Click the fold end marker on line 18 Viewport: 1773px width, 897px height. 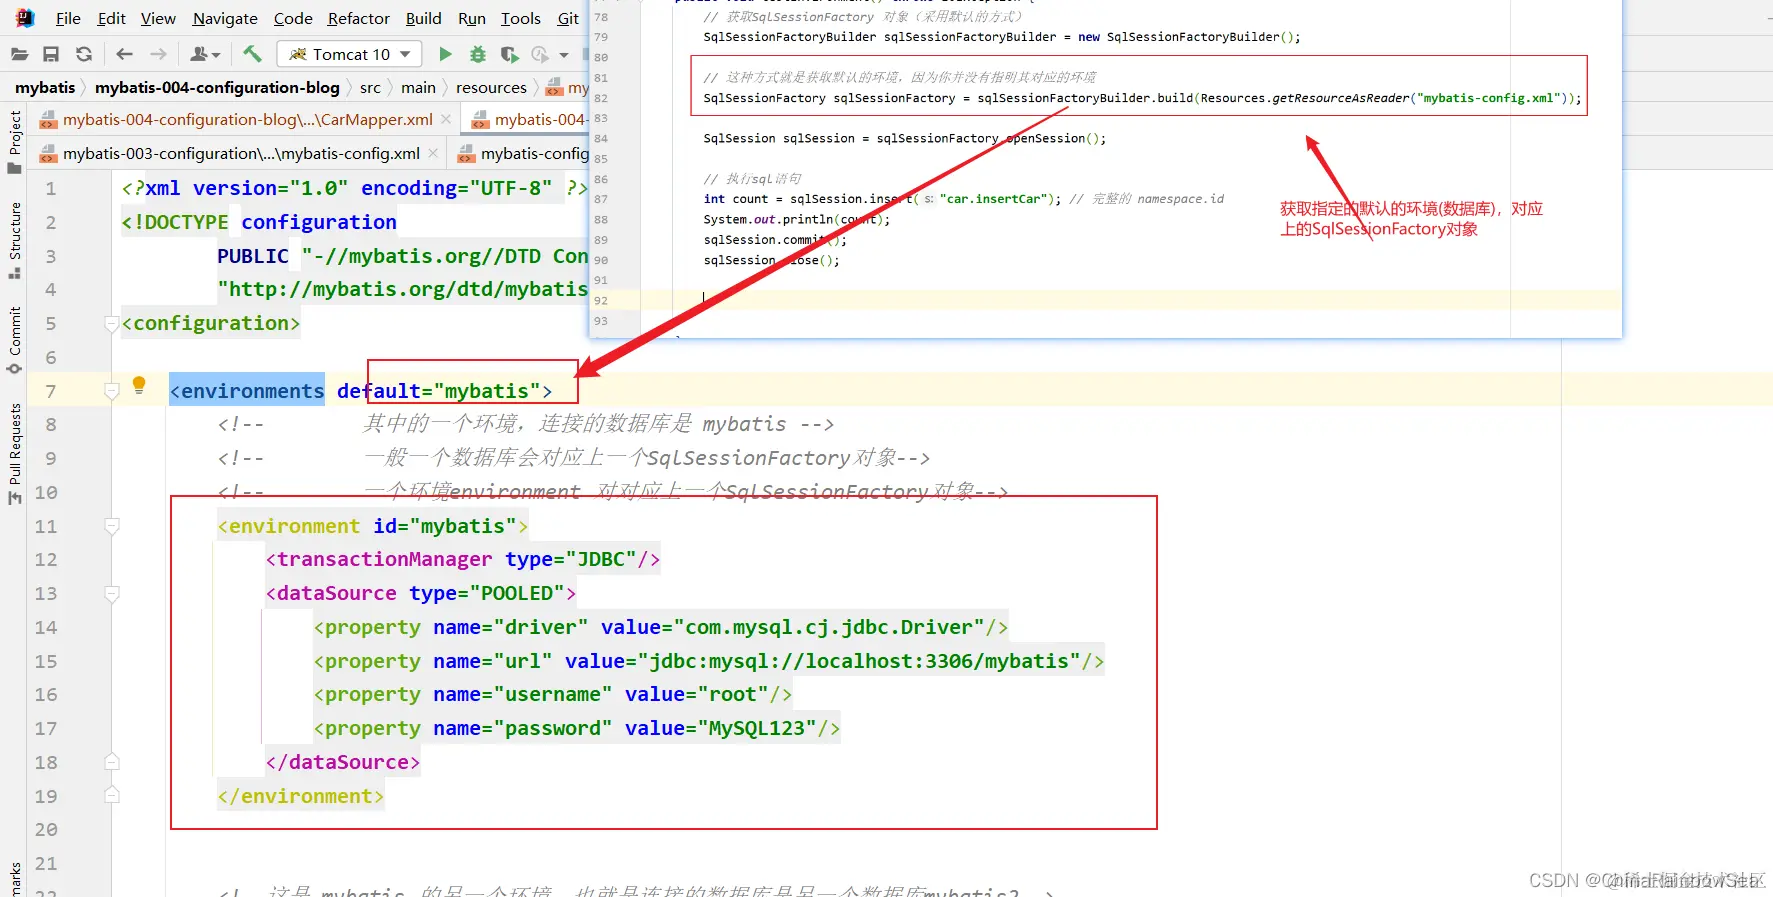coord(112,762)
